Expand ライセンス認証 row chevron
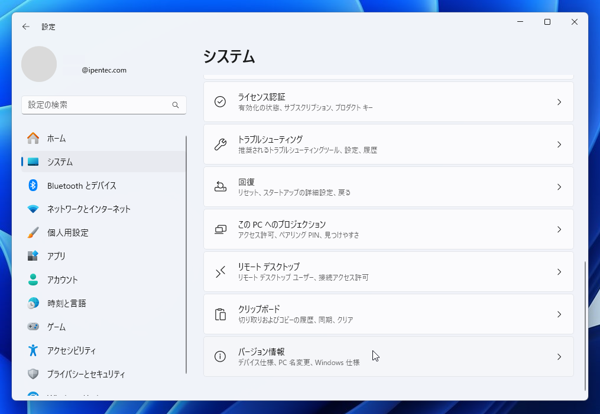This screenshot has height=414, width=600. pyautogui.click(x=559, y=102)
